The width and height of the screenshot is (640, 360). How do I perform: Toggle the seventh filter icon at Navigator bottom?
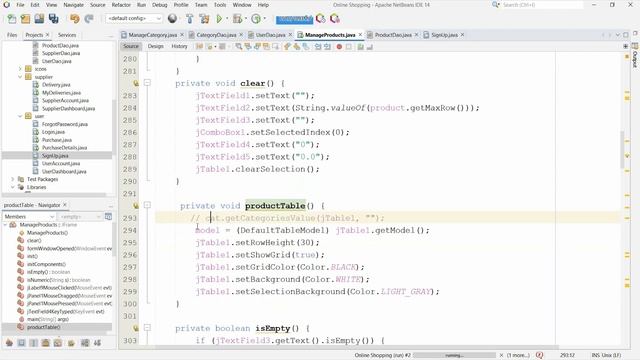tap(85, 343)
